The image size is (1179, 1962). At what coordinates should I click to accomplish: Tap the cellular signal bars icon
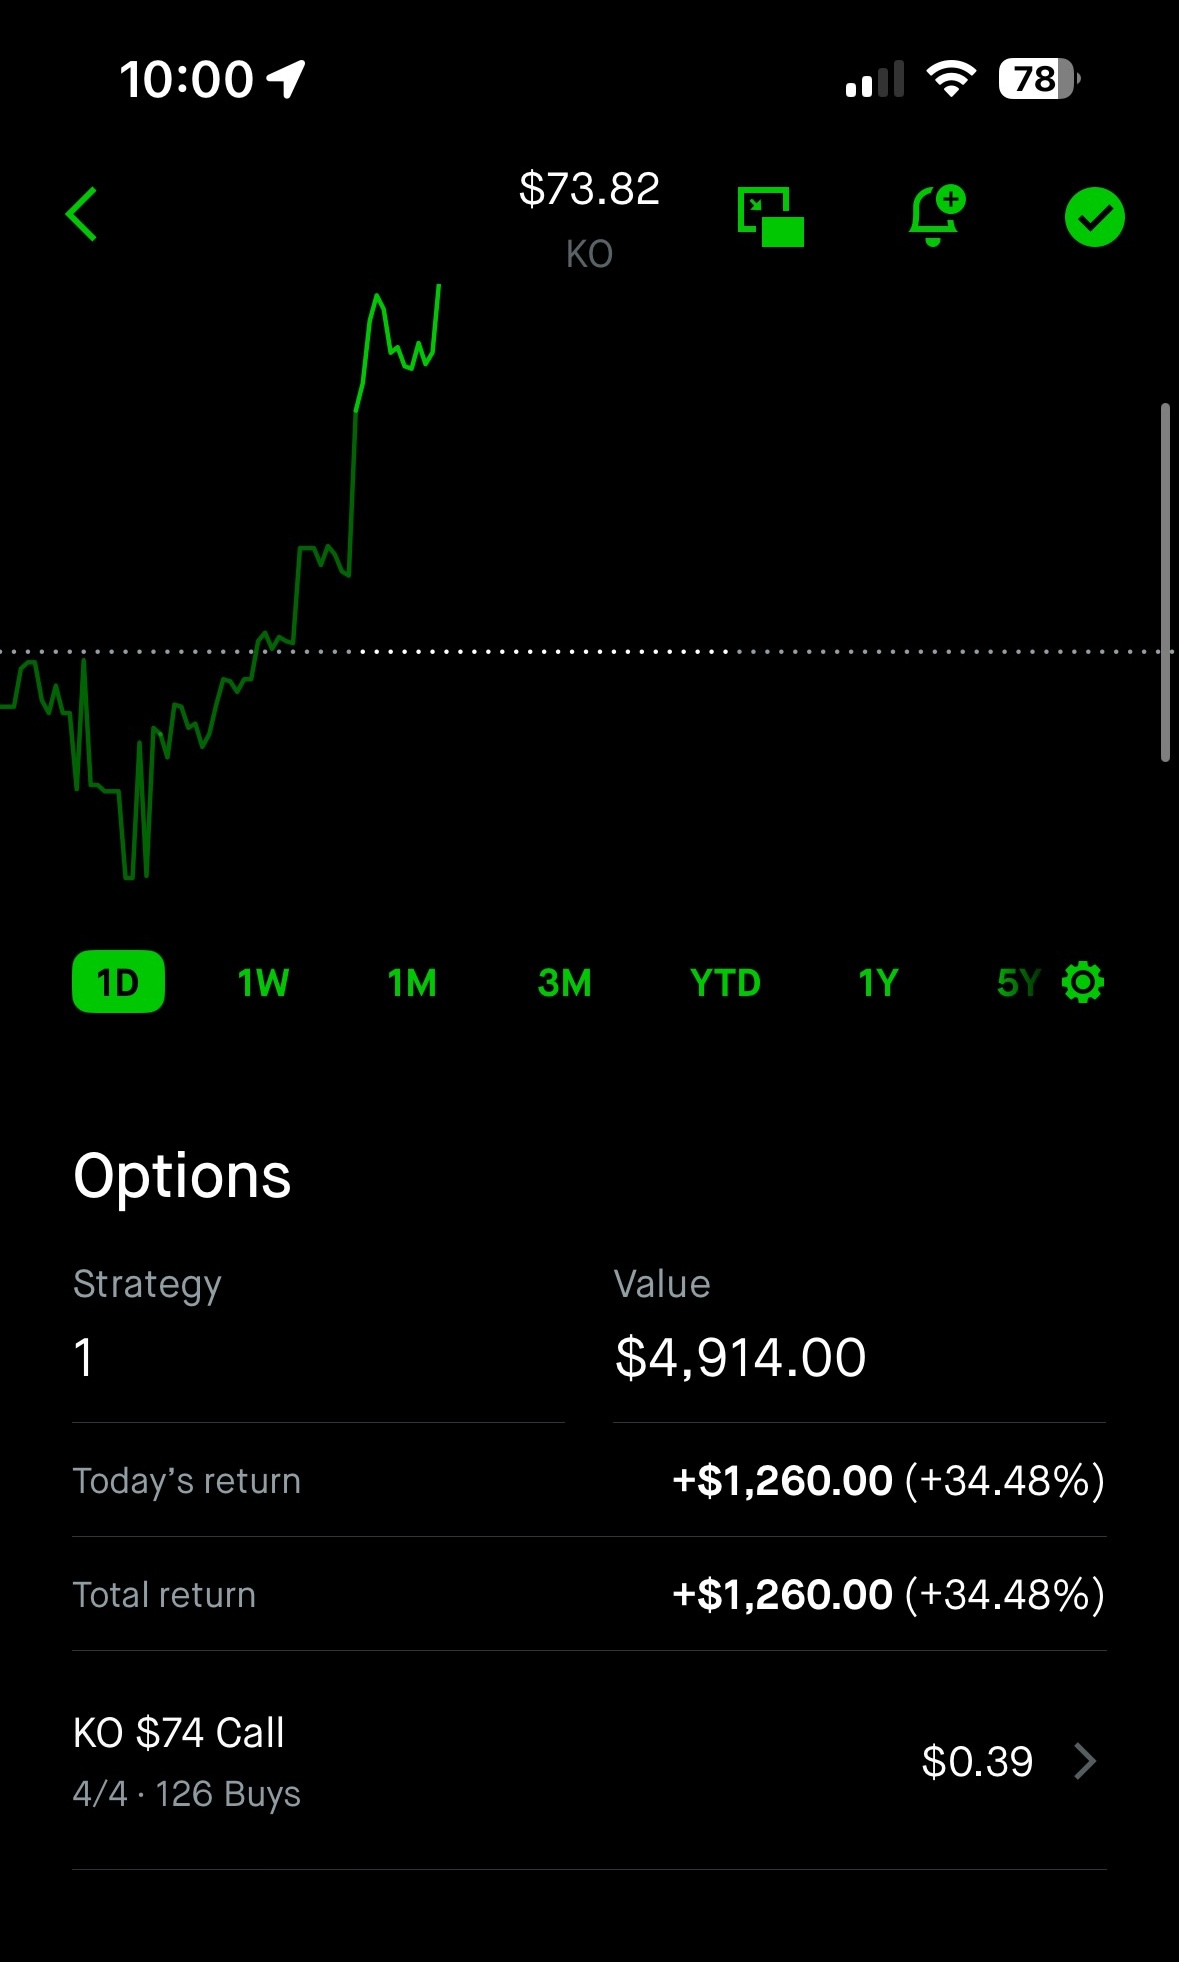coord(874,80)
